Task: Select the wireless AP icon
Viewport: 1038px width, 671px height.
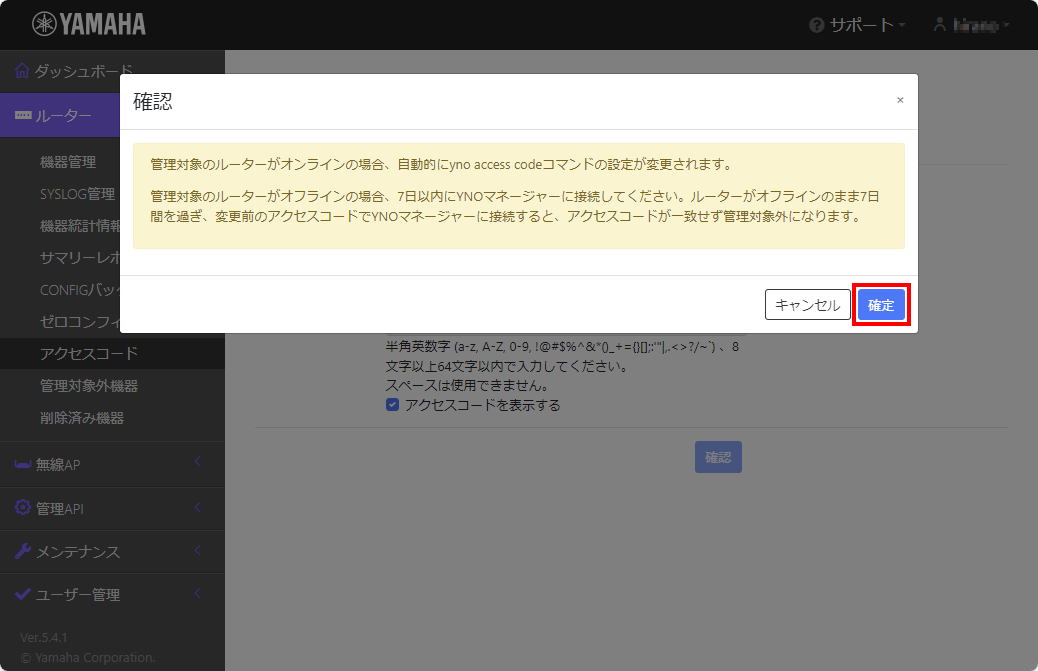Action: (x=21, y=465)
